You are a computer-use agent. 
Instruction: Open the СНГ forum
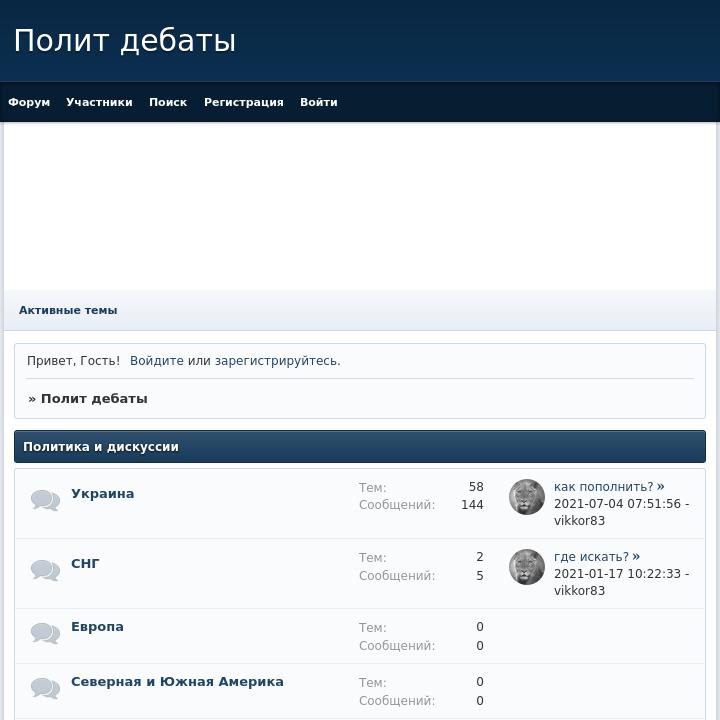click(x=85, y=563)
